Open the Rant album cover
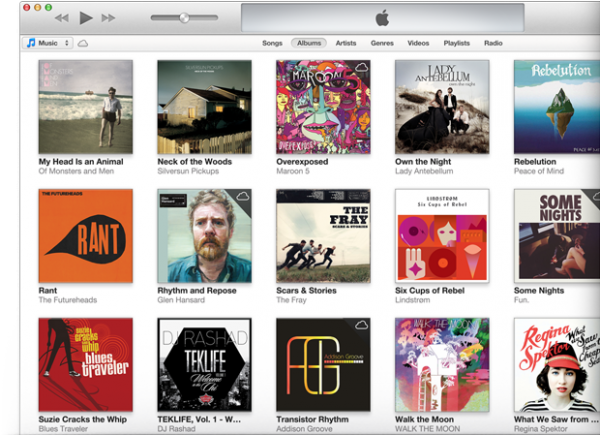Viewport: 600px width, 435px height. pyautogui.click(x=86, y=236)
